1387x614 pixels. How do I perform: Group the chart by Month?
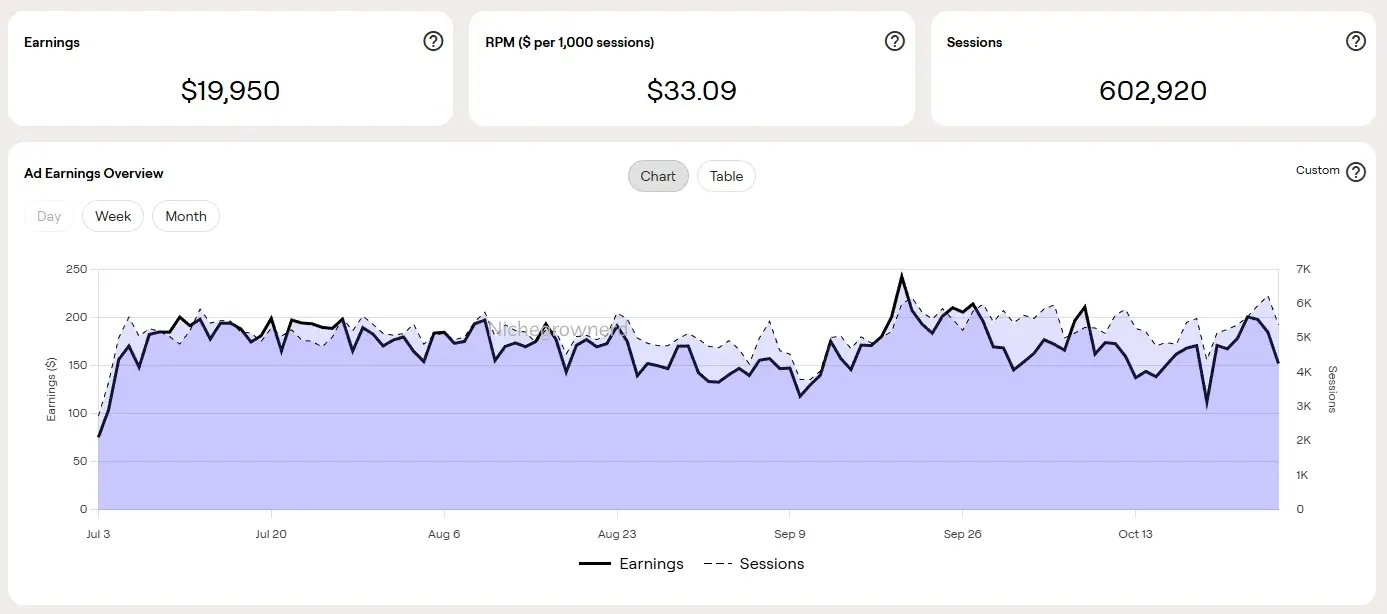[x=186, y=216]
